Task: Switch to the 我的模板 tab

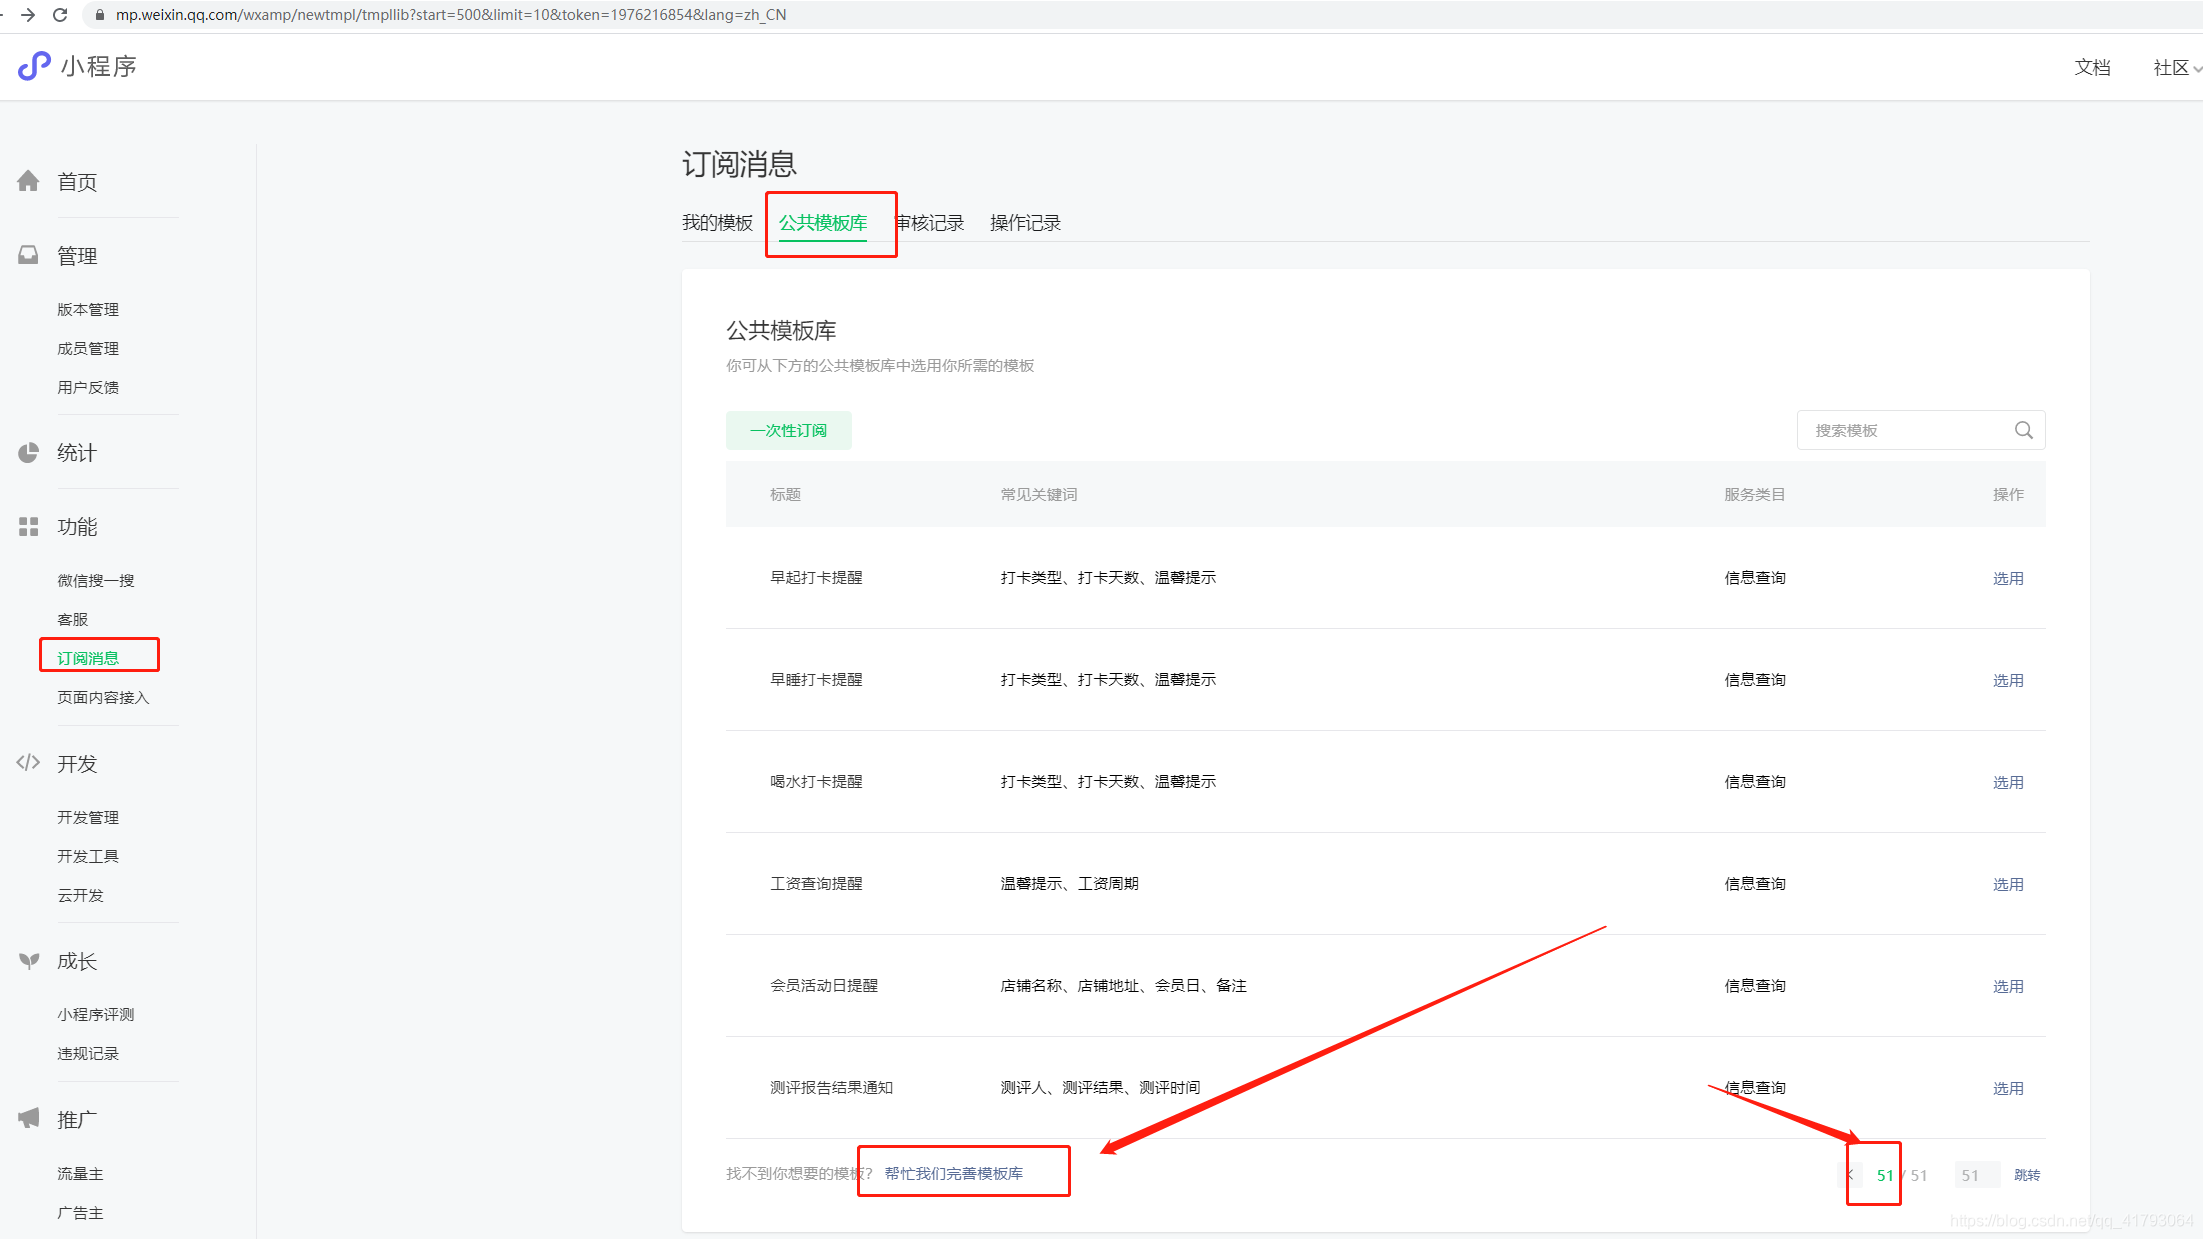Action: coord(717,223)
